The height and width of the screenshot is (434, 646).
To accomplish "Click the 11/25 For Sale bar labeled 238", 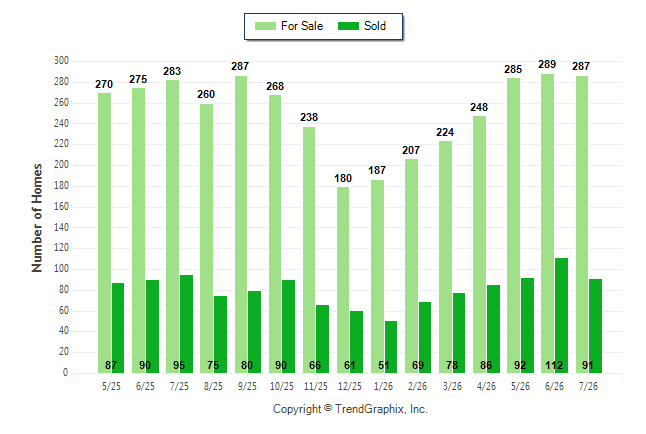I will (x=309, y=250).
